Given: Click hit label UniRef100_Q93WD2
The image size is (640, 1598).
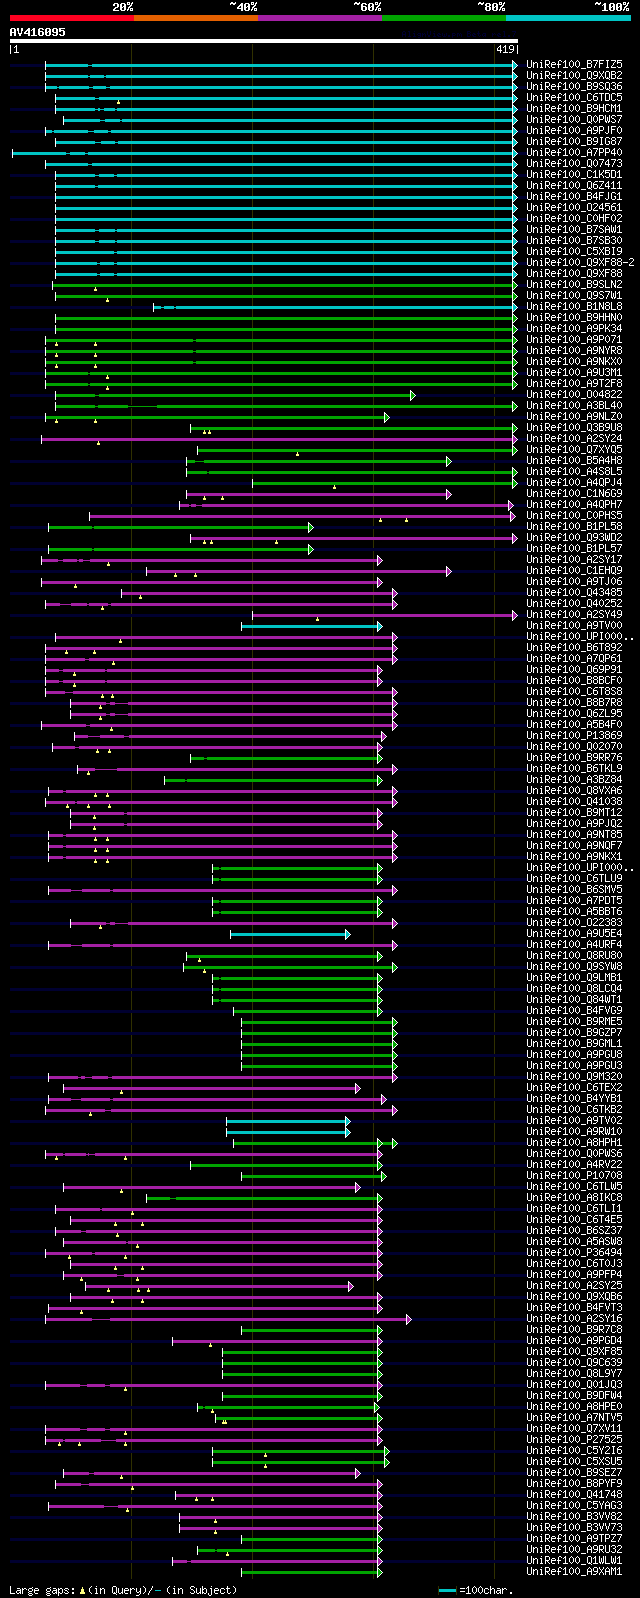Looking at the screenshot, I should [x=574, y=537].
